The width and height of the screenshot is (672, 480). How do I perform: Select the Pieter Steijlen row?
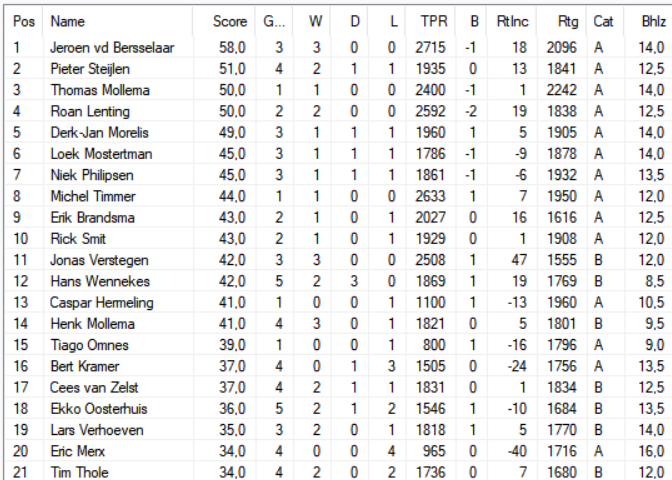click(339, 69)
